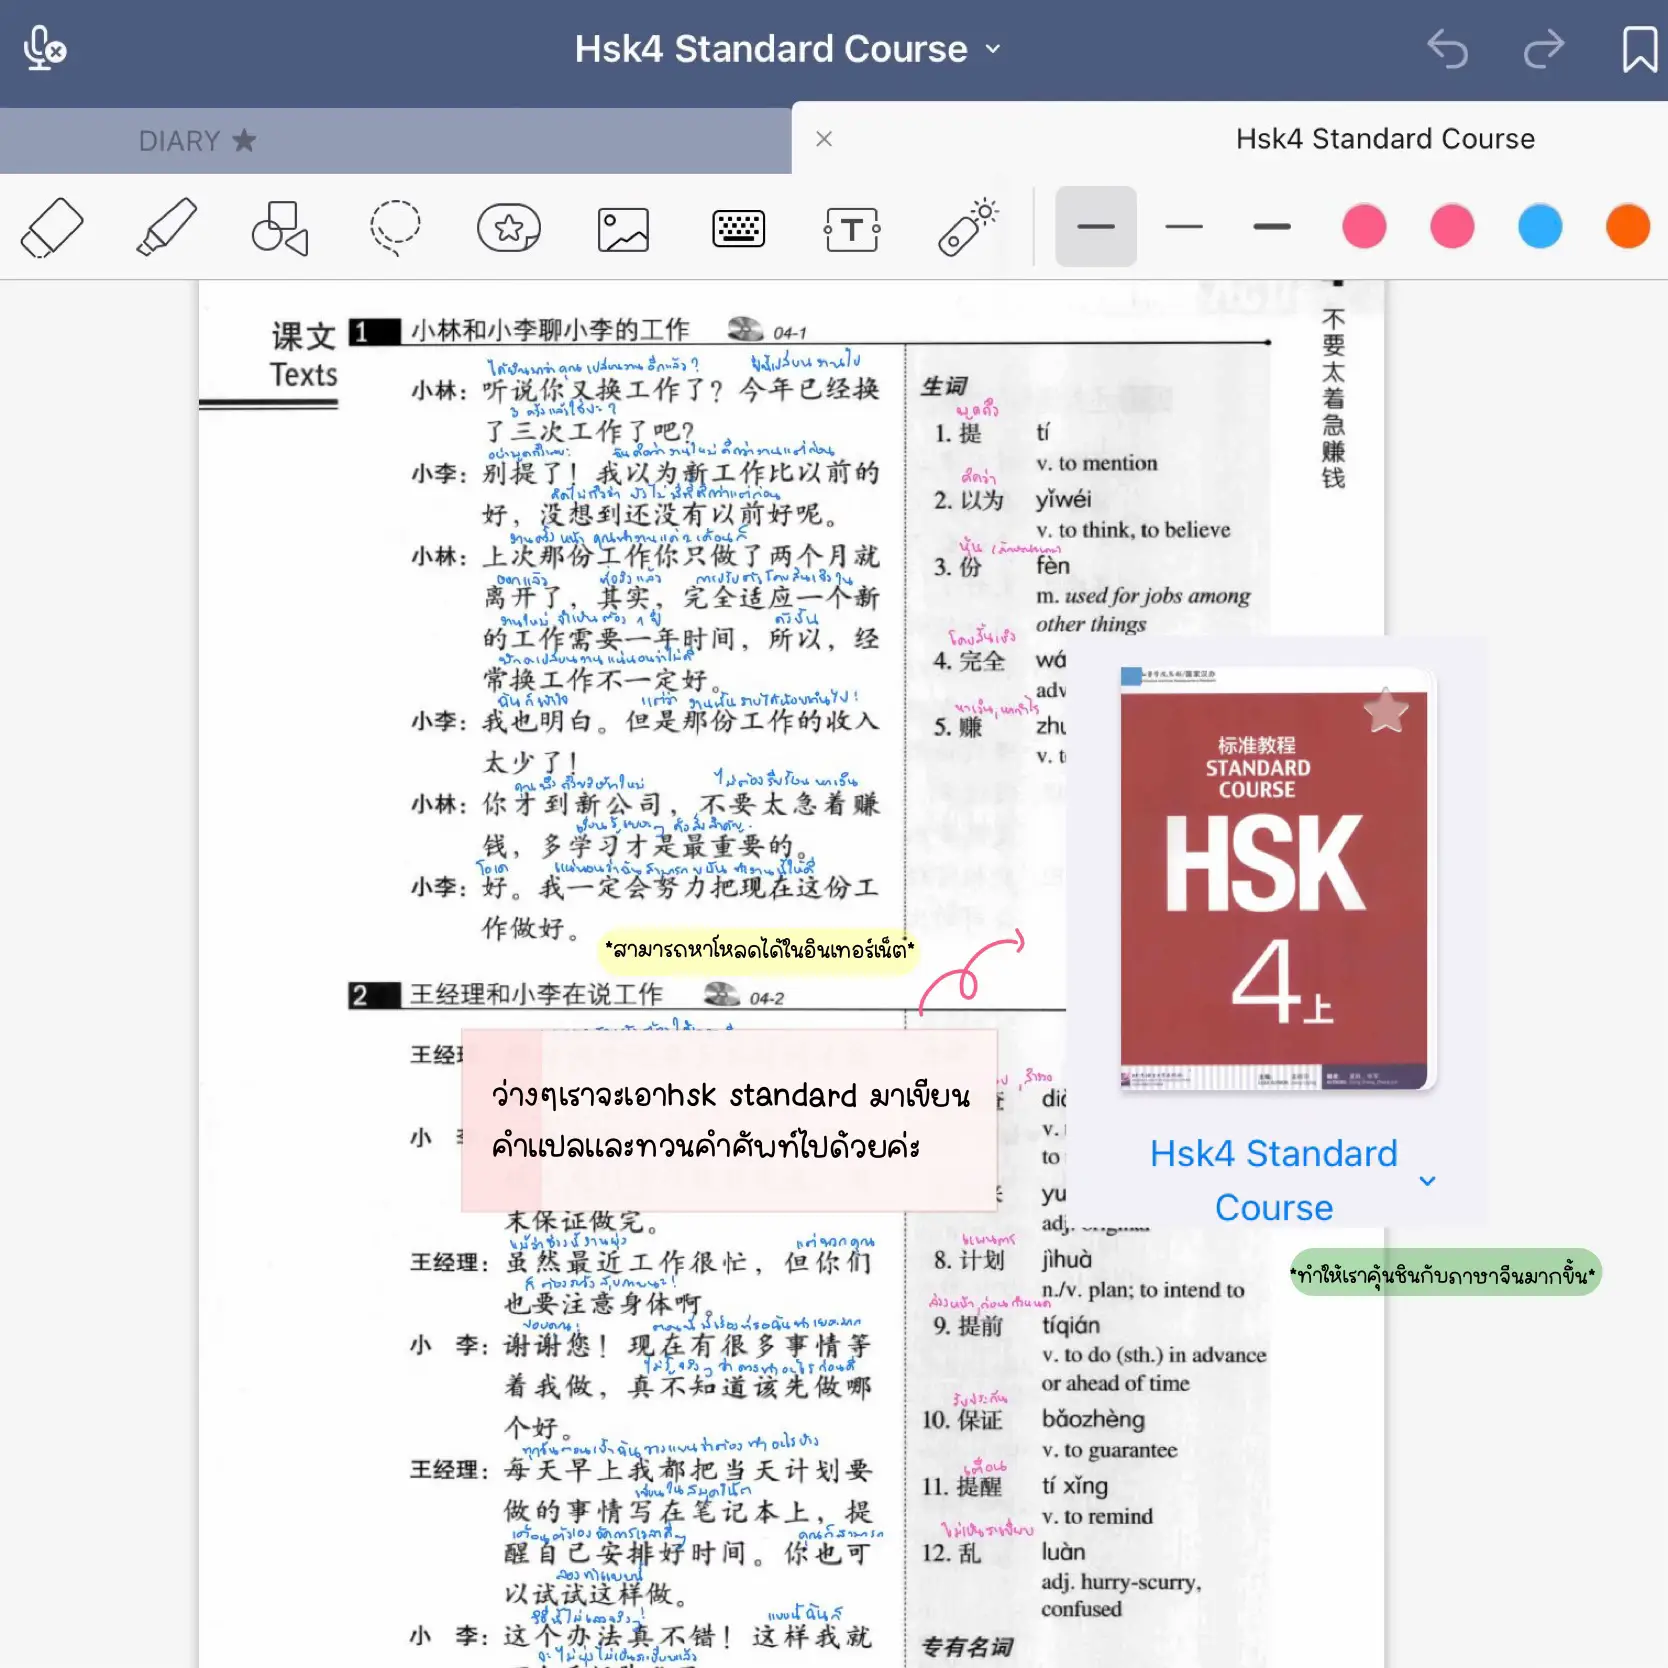Expand options for the linked Hsk4 document
Image resolution: width=1668 pixels, height=1668 pixels.
pyautogui.click(x=1427, y=1181)
